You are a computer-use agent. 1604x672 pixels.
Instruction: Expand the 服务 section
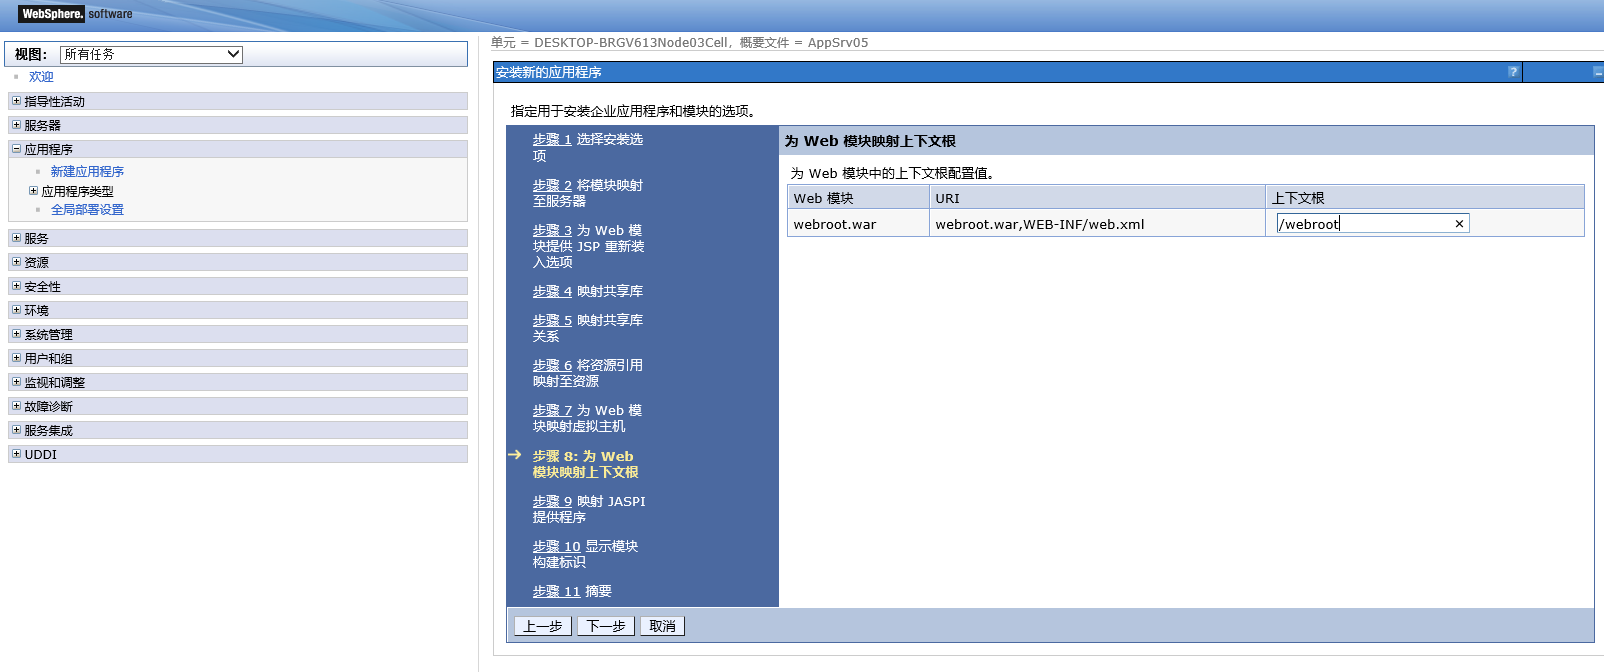click(x=16, y=238)
